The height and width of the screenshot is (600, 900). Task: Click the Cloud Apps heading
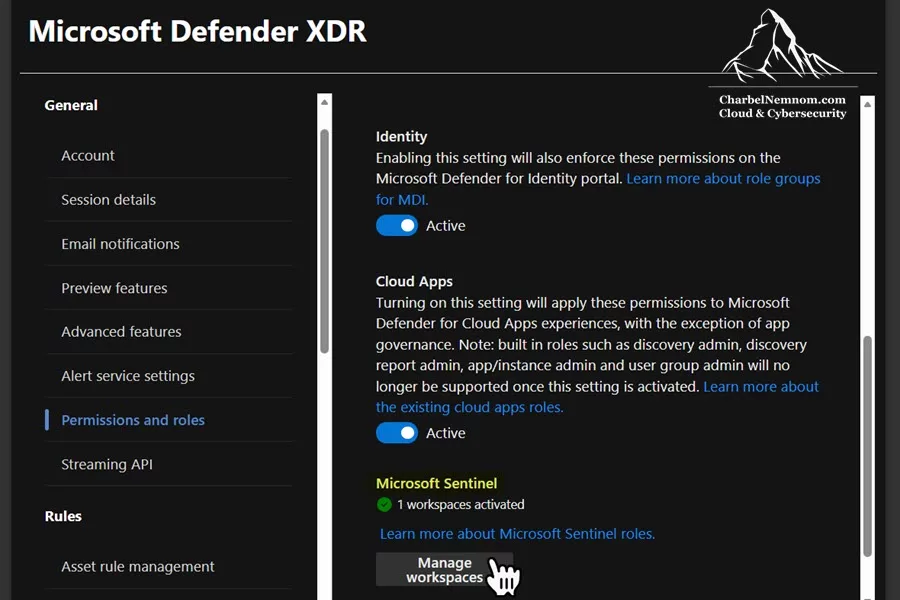point(414,281)
